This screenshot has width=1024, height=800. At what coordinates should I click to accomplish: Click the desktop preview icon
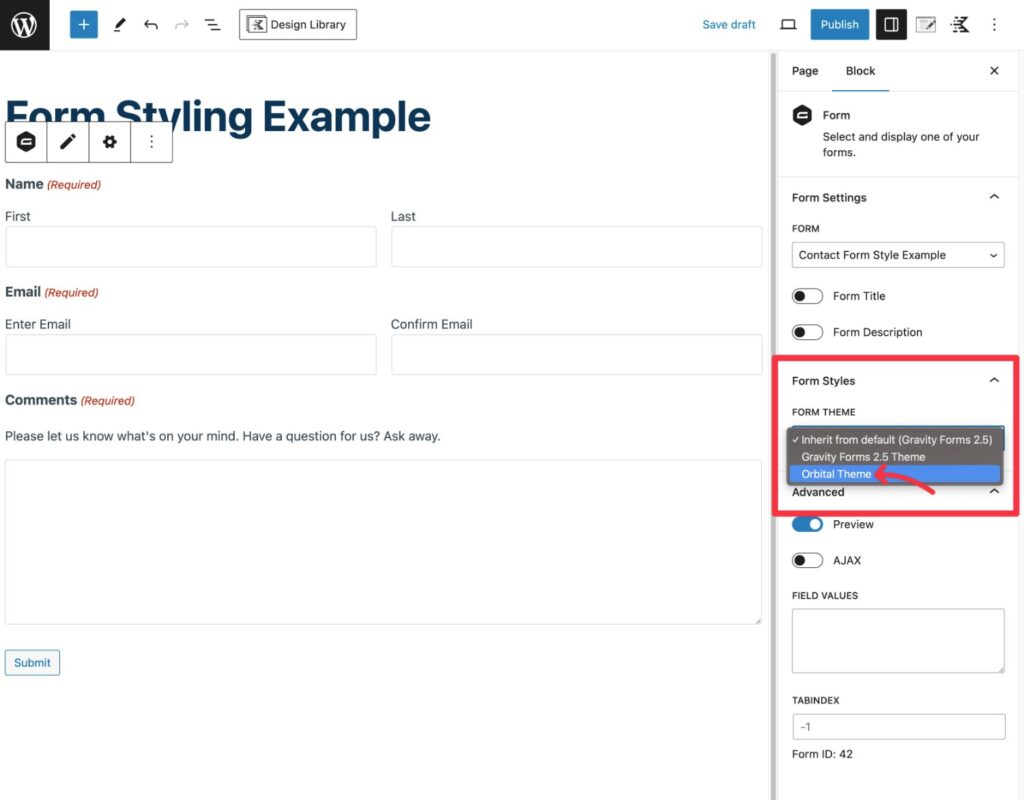pyautogui.click(x=788, y=24)
